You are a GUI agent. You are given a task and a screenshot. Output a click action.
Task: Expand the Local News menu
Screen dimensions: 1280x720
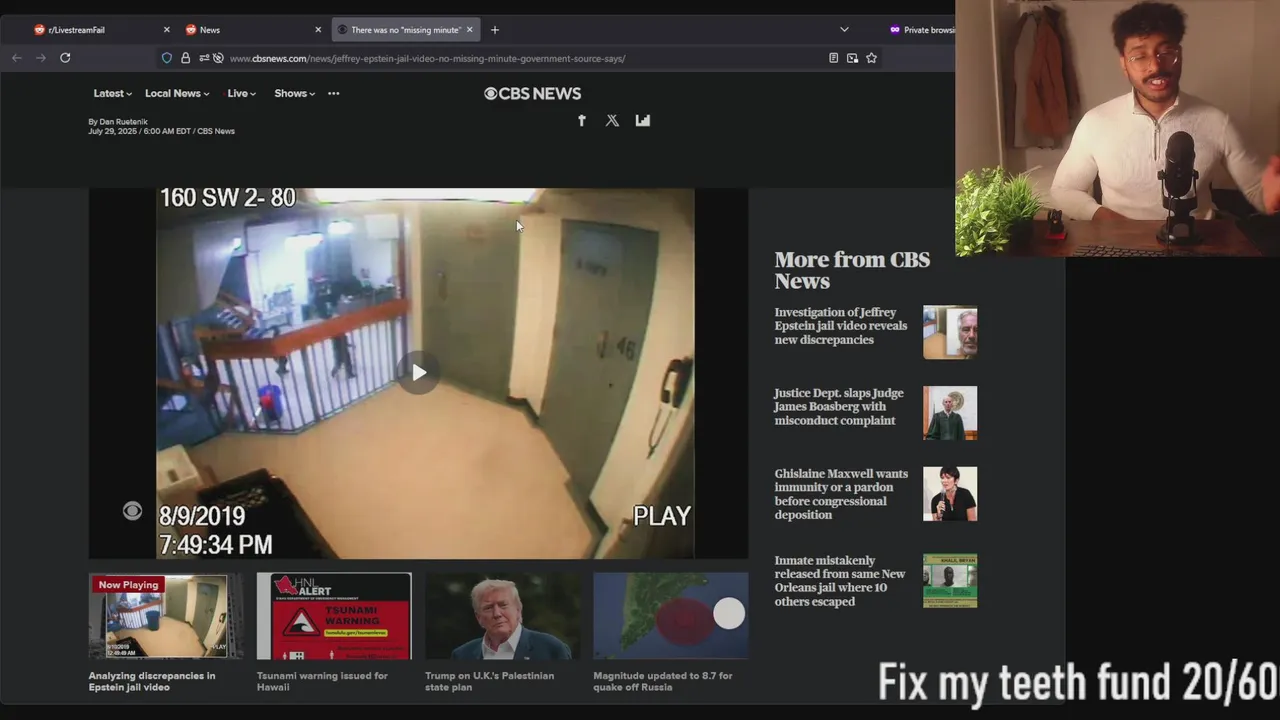point(177,93)
